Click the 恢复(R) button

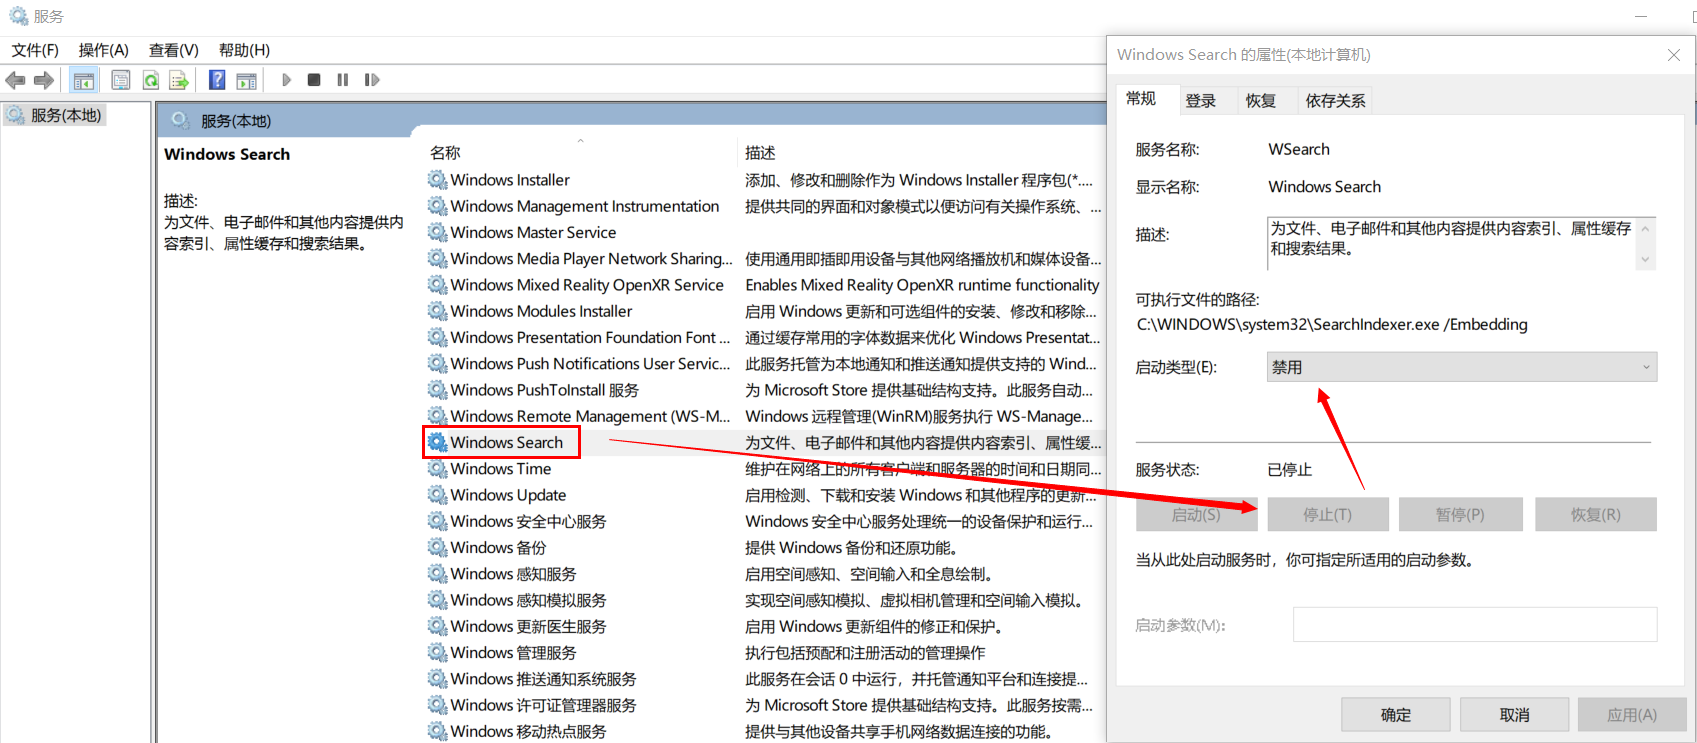tap(1595, 514)
